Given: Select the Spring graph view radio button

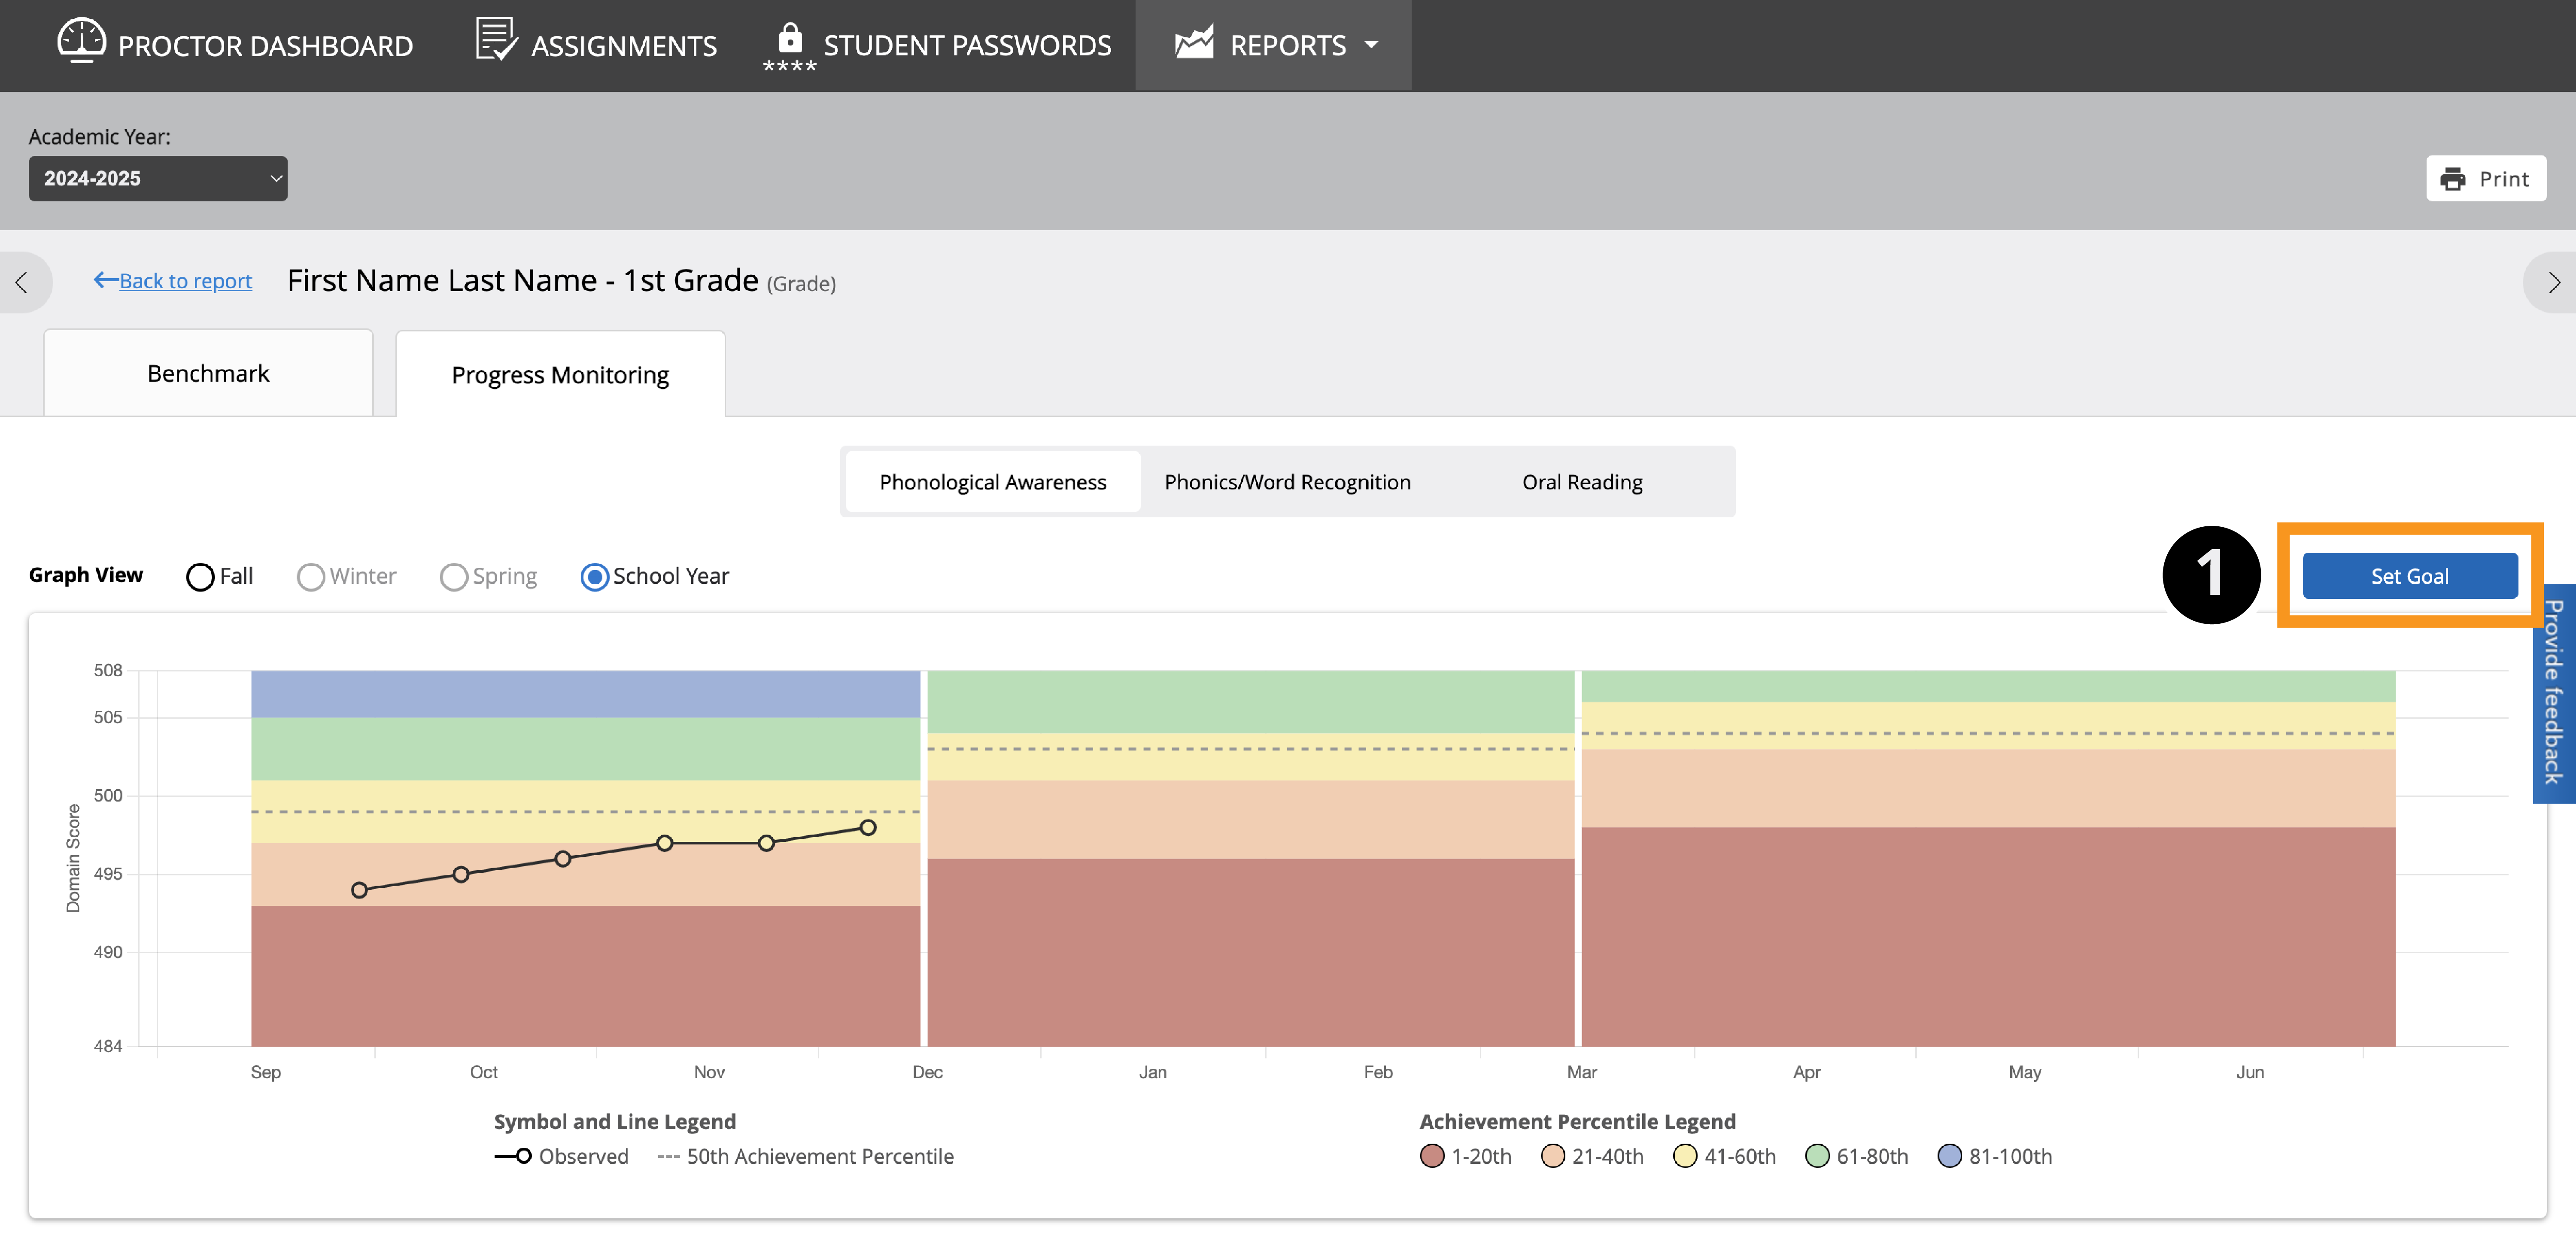Looking at the screenshot, I should (453, 577).
